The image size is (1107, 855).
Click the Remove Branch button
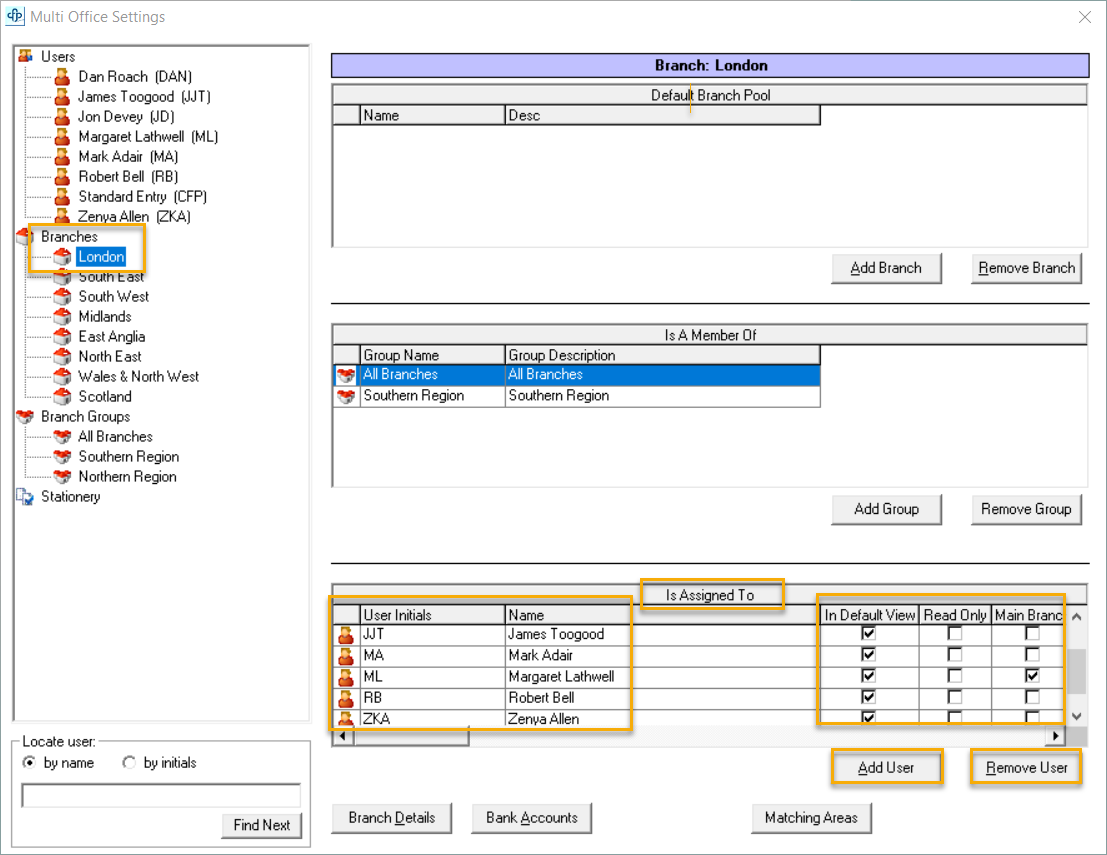[1027, 268]
